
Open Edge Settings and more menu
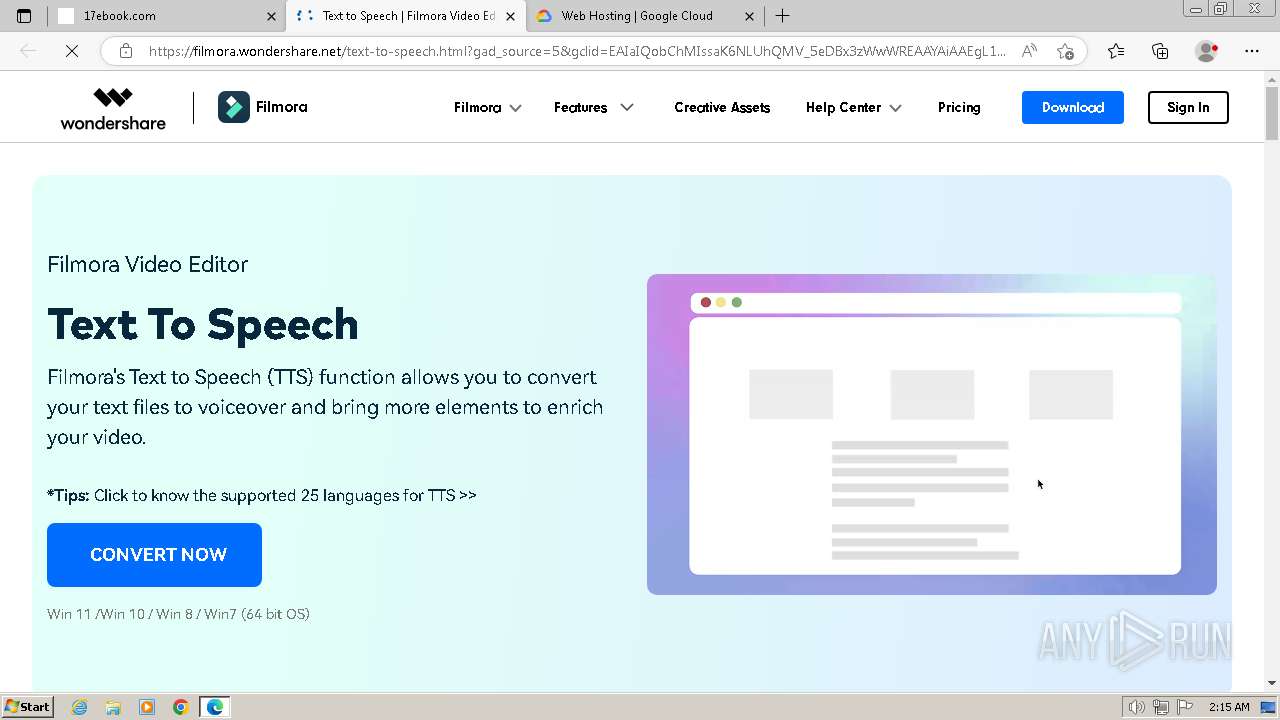click(1252, 51)
